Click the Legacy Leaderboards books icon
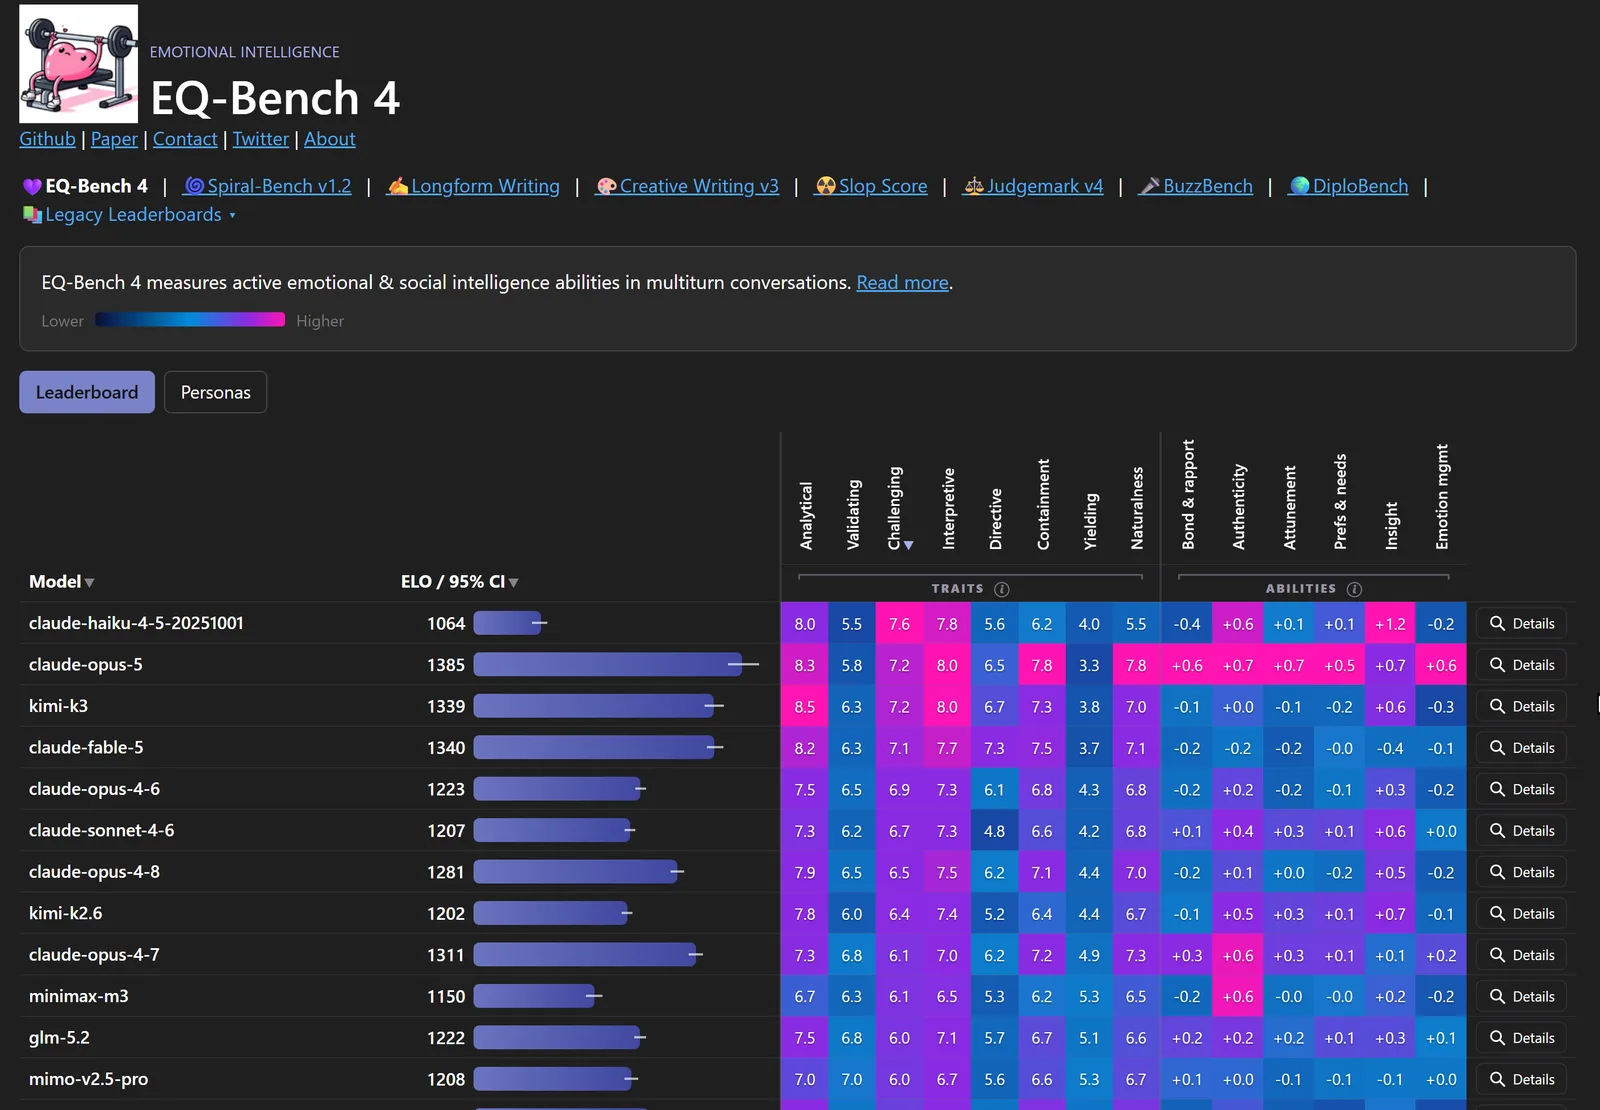Viewport: 1600px width, 1110px height. point(33,215)
